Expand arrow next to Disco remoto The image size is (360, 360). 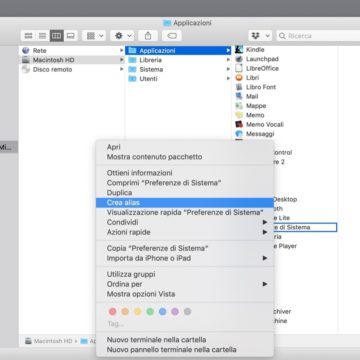tap(121, 69)
